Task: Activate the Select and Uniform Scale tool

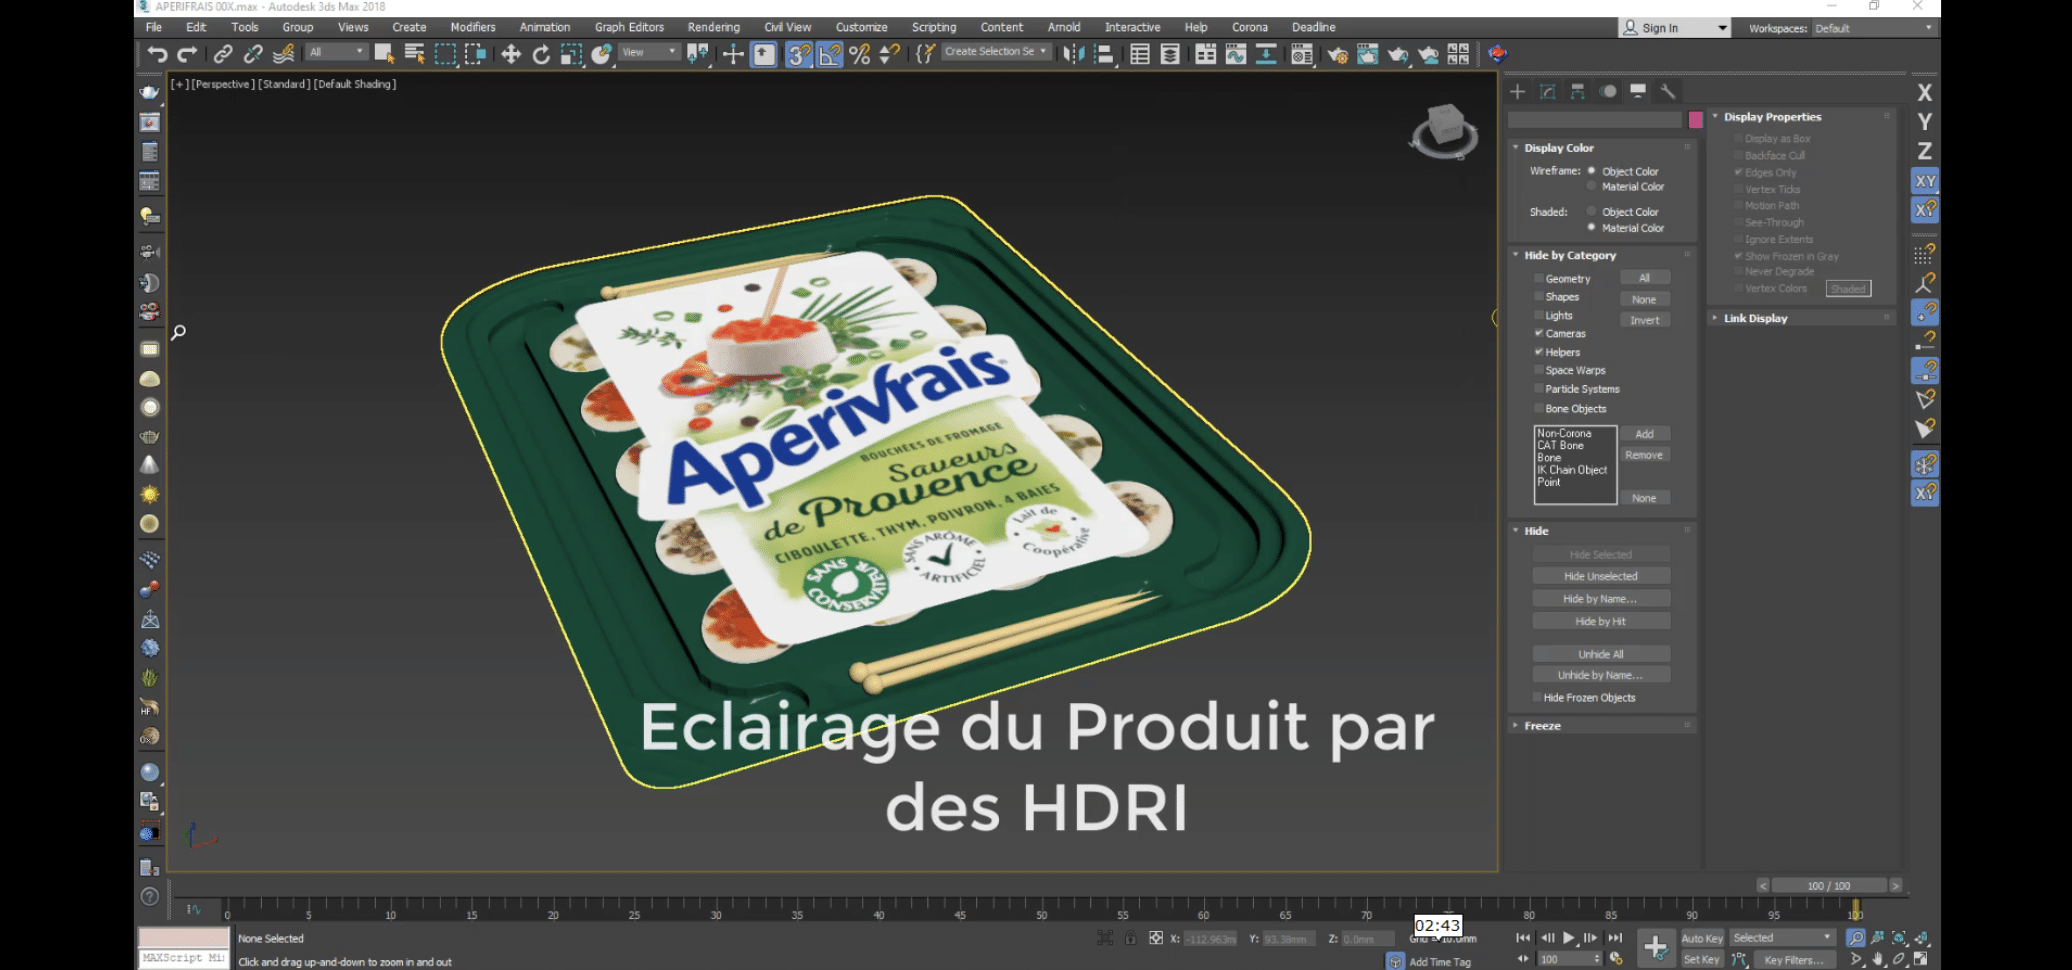Action: point(571,54)
